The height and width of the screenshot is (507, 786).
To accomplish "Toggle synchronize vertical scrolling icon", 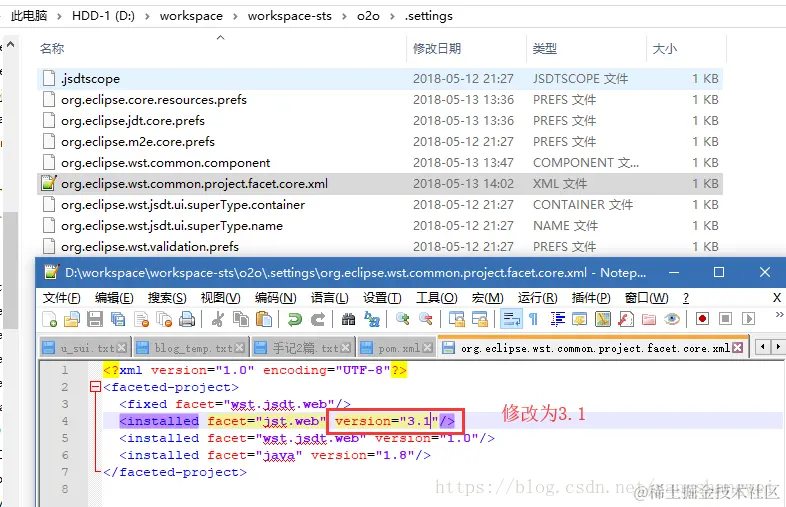I will tap(456, 319).
